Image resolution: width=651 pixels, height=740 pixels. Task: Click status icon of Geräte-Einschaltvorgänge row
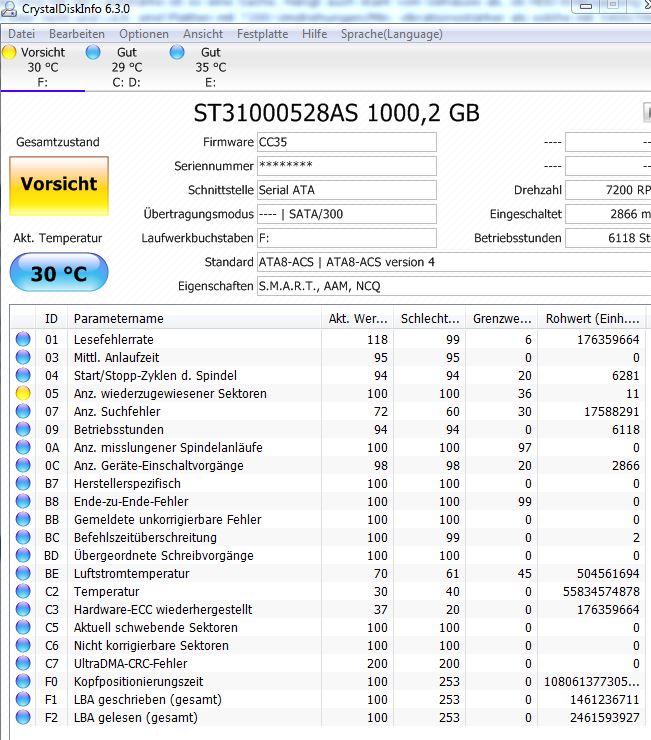[23, 465]
